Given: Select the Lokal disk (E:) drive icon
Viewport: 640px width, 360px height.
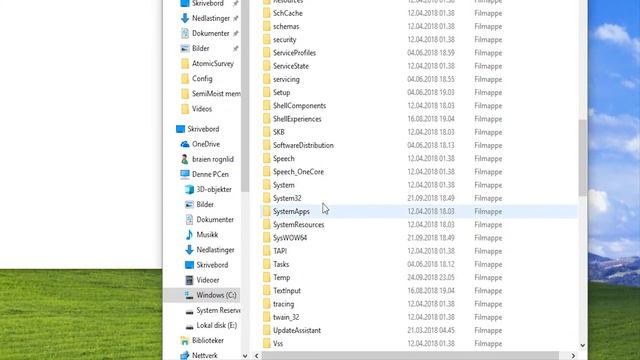Looking at the screenshot, I should [x=189, y=326].
